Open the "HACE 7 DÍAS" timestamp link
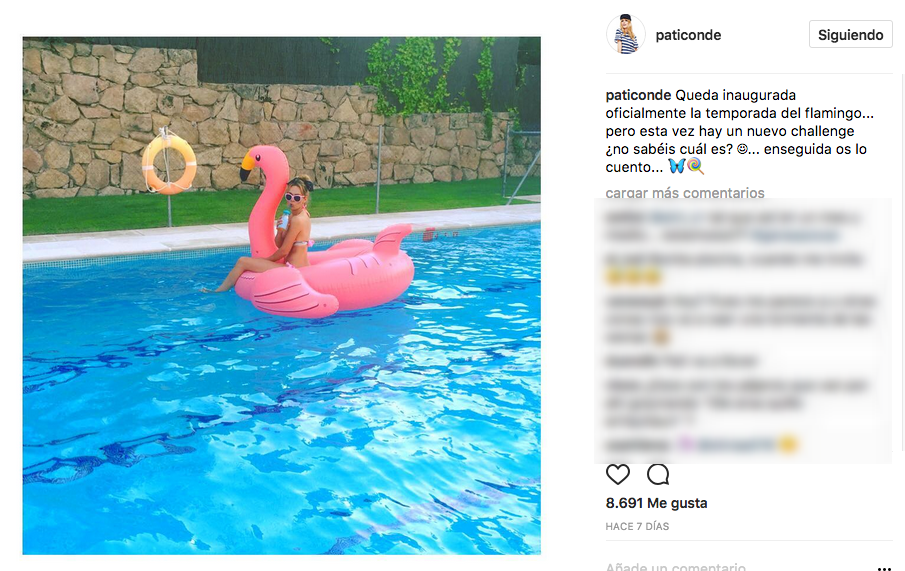This screenshot has width=905, height=571. coord(637,527)
